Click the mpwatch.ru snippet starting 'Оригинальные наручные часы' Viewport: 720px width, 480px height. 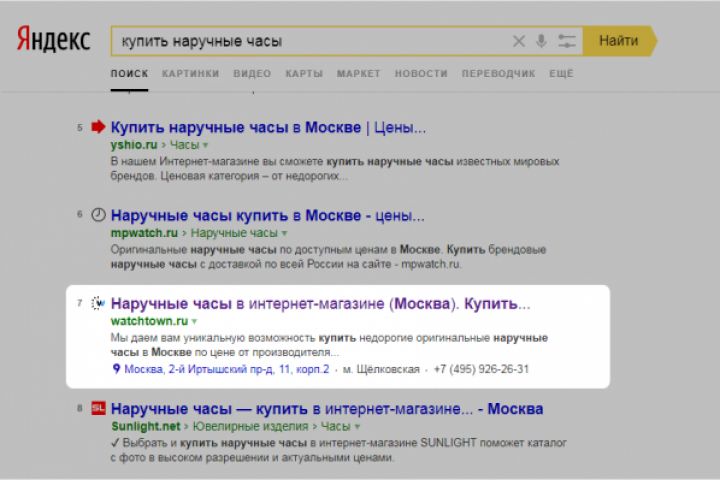[328, 257]
